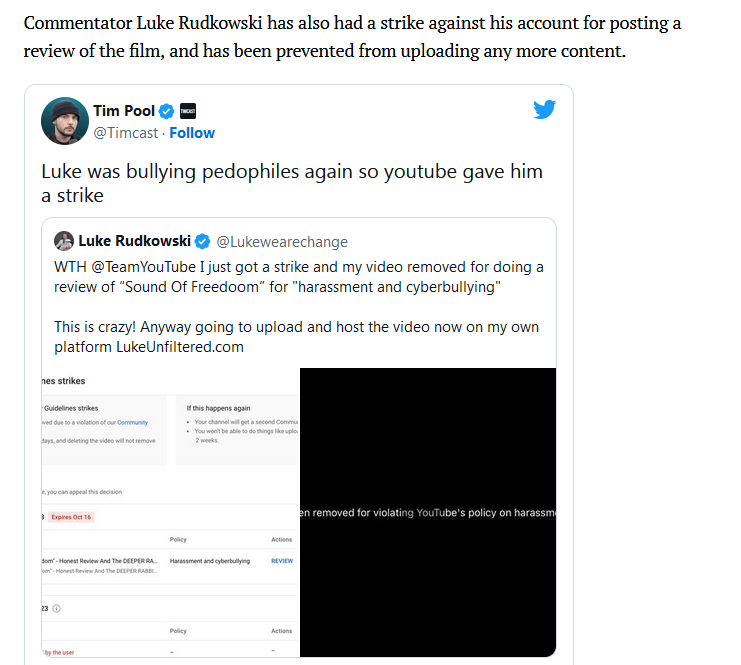Open the Community guidelines link
This screenshot has height=665, width=741.
tap(133, 423)
